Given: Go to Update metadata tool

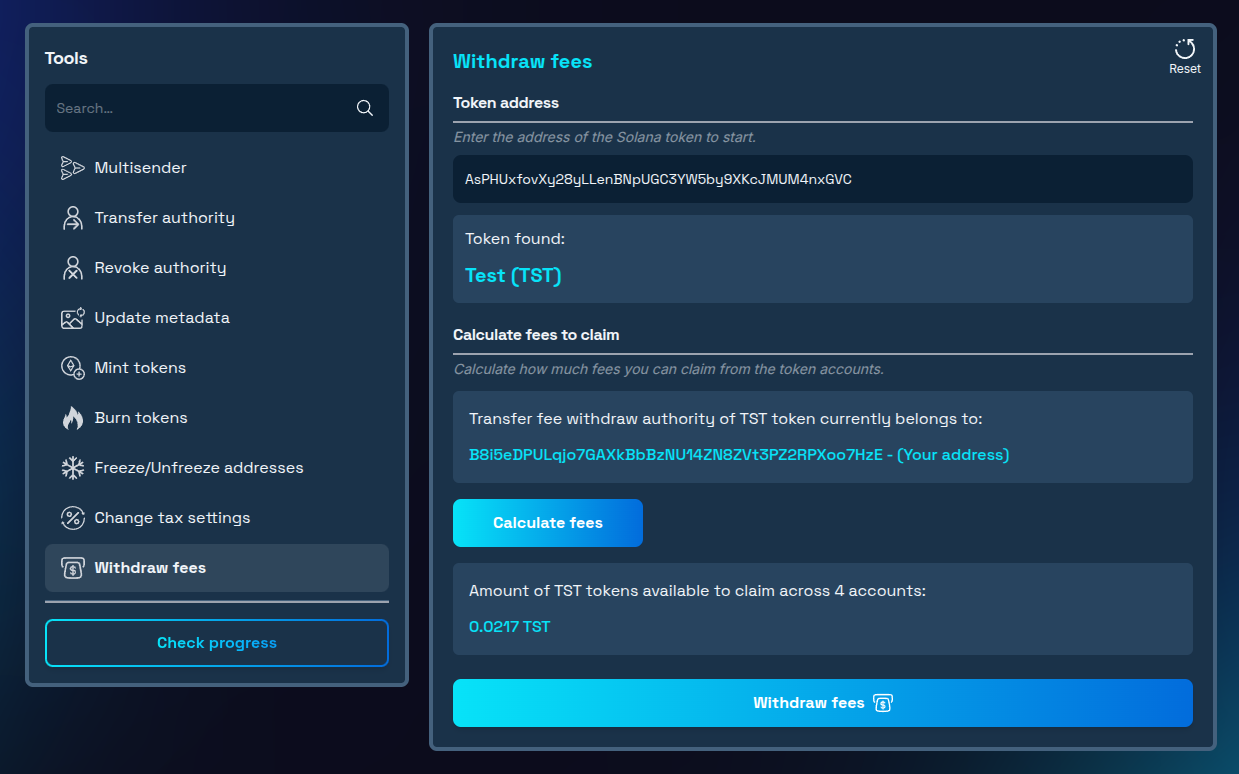Looking at the screenshot, I should 217,318.
